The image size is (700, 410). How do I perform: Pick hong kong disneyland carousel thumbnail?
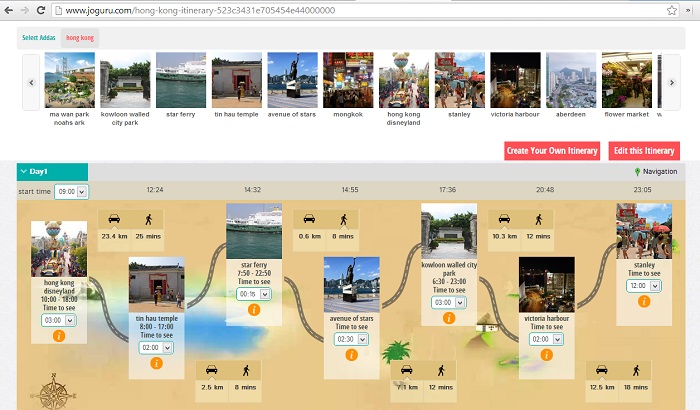click(x=404, y=80)
